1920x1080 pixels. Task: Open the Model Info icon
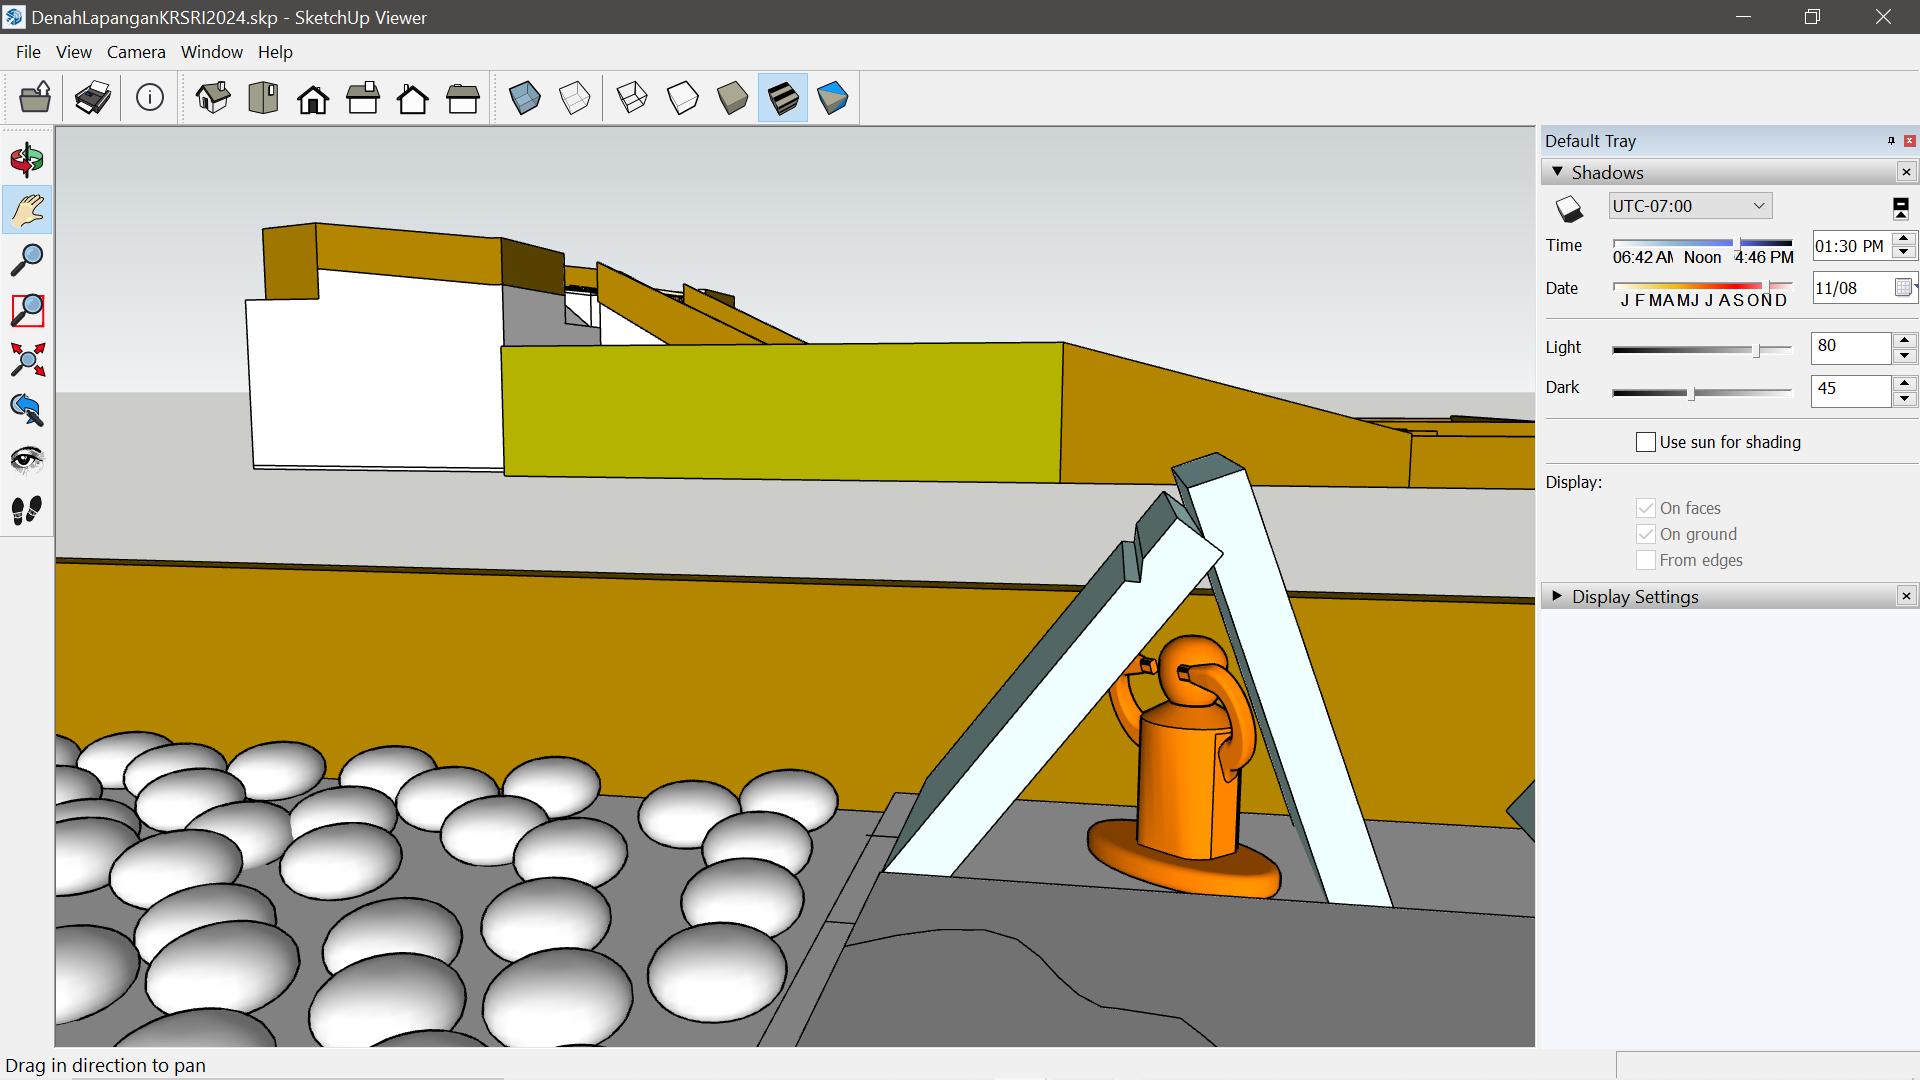pos(150,98)
